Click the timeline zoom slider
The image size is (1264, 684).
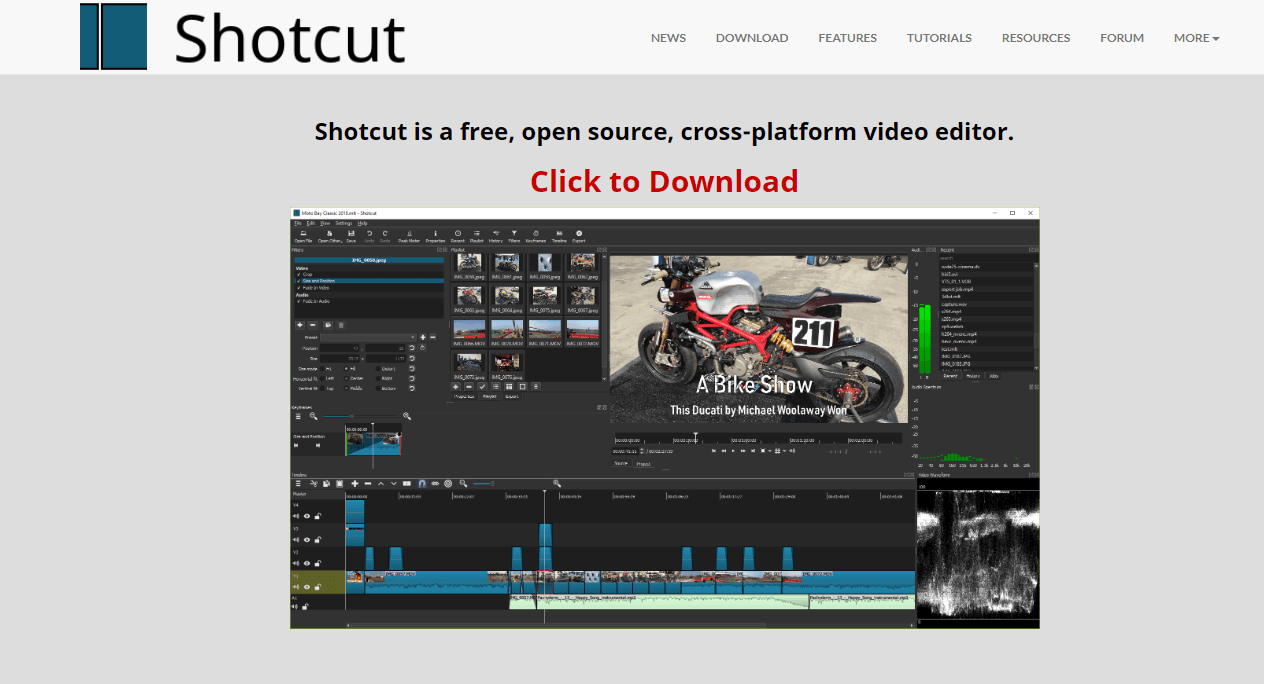point(482,484)
